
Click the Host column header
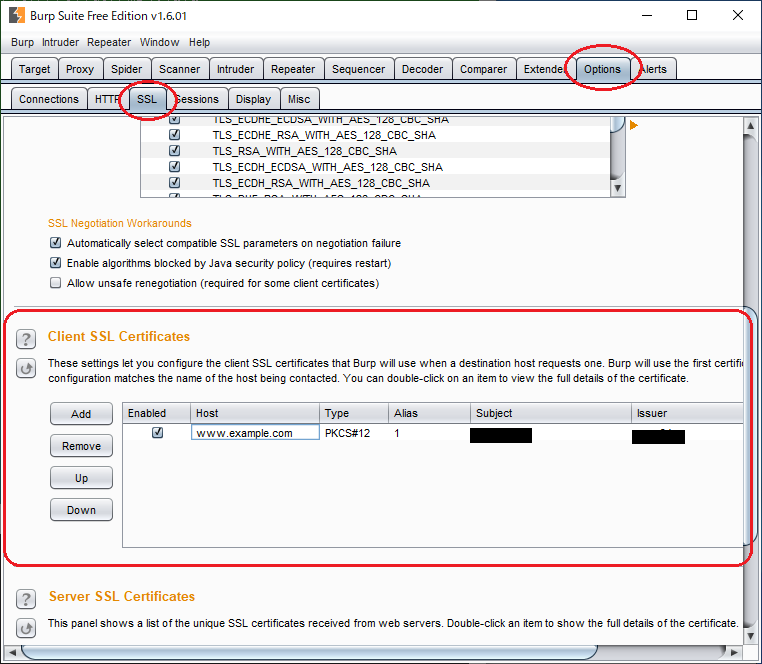pos(255,413)
